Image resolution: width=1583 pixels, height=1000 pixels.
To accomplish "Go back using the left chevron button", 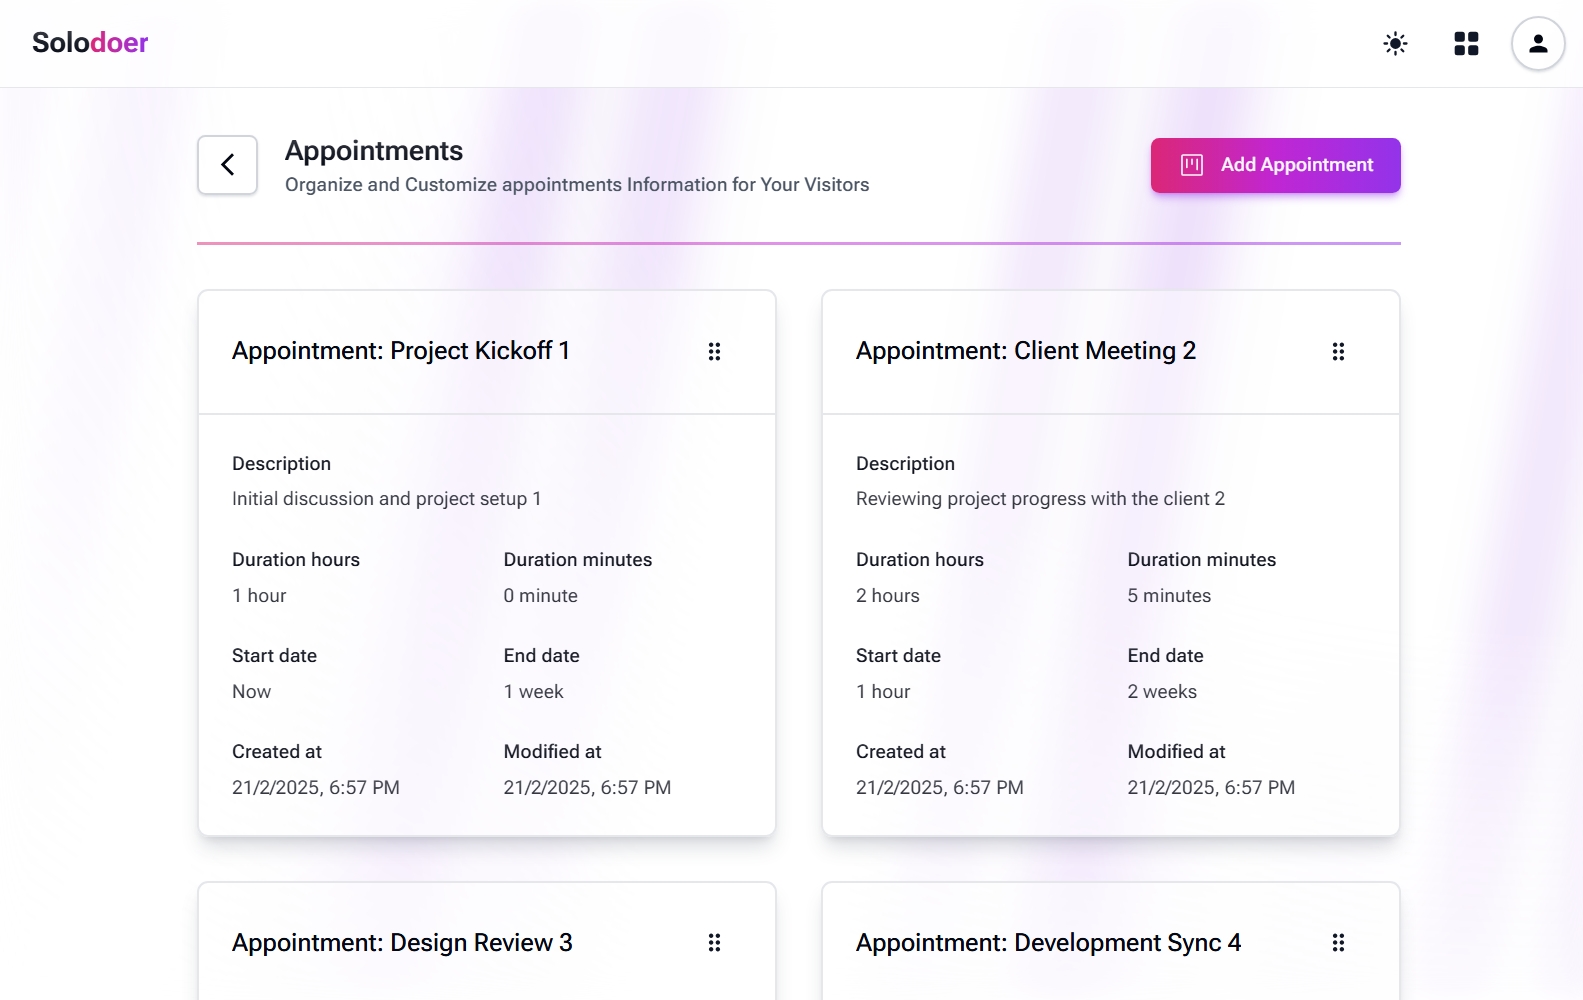I will coord(227,165).
